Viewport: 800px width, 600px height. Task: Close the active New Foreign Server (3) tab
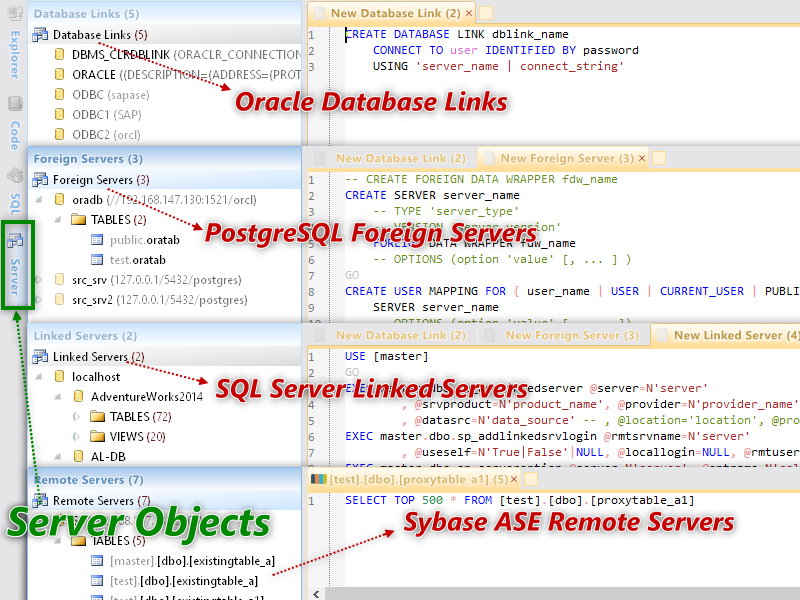tap(642, 158)
